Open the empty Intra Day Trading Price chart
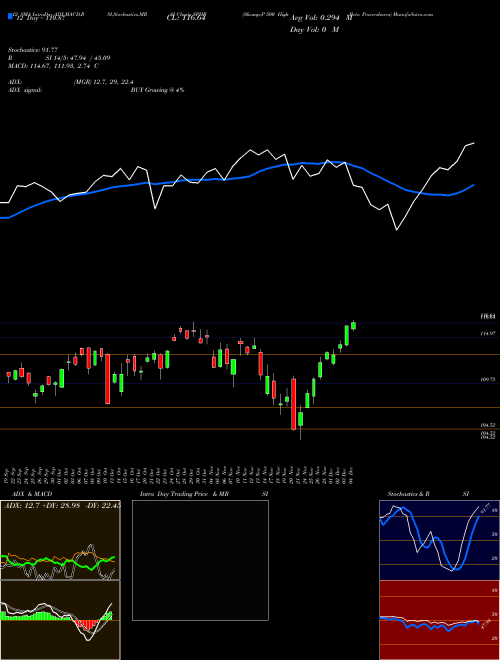Screen dimensions: 500x660 pos(200,560)
